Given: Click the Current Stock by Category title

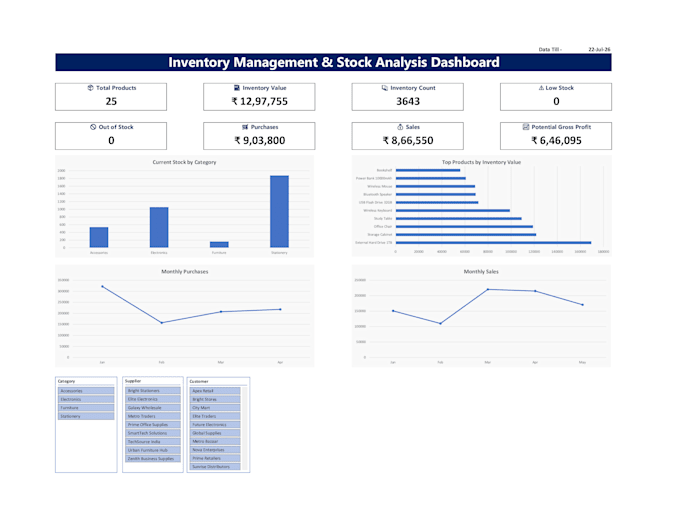Looking at the screenshot, I should point(184,162).
